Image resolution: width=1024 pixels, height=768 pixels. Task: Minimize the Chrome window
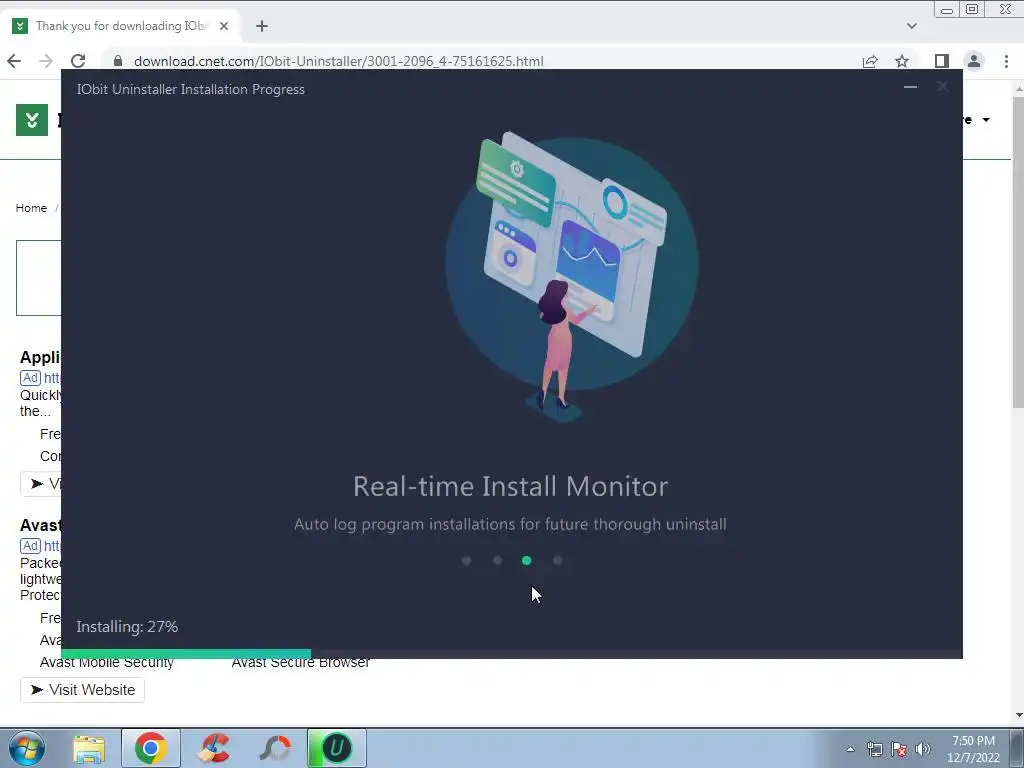coord(947,9)
